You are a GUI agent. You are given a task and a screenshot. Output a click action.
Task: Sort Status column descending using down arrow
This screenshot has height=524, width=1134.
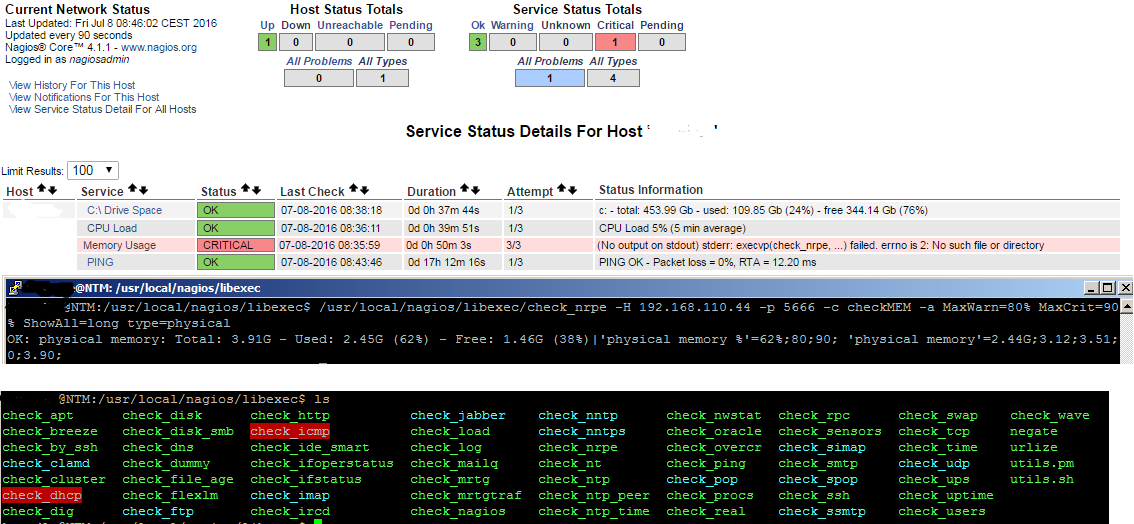256,190
